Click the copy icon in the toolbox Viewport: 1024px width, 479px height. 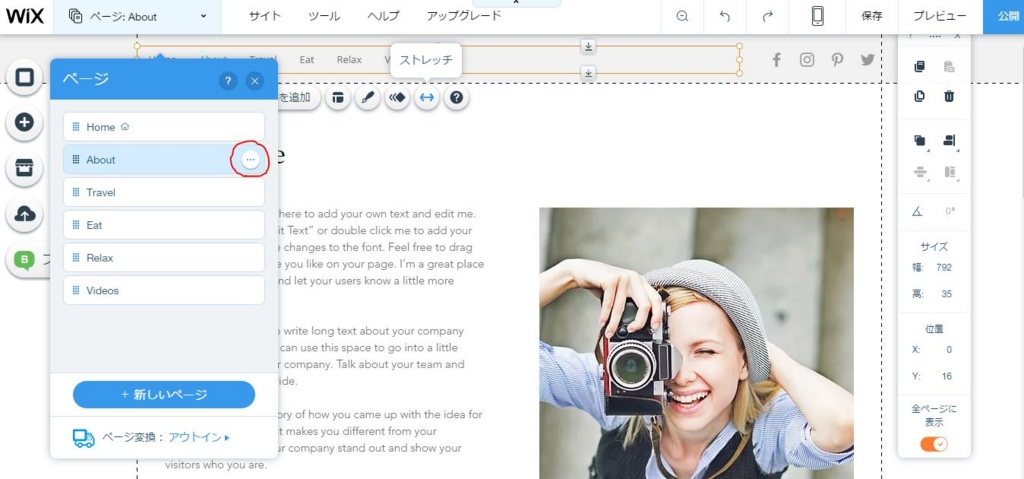tap(920, 66)
